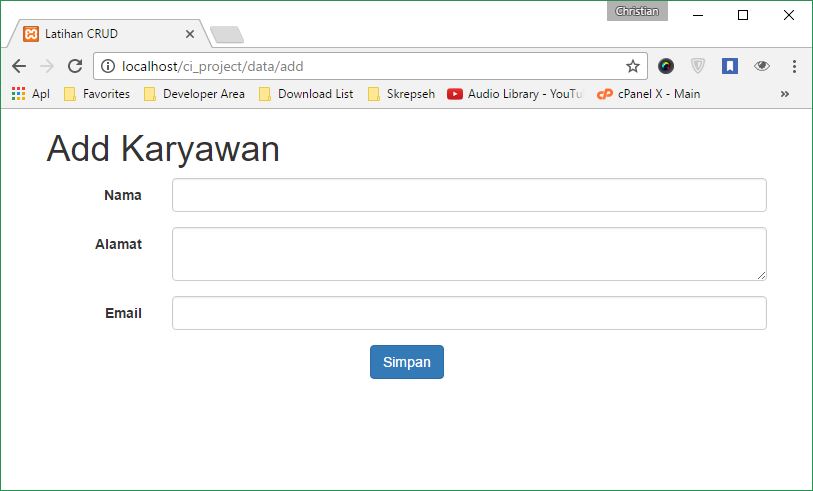Select the Latihan CRUD tab
Screen dimensions: 813x491
point(109,34)
